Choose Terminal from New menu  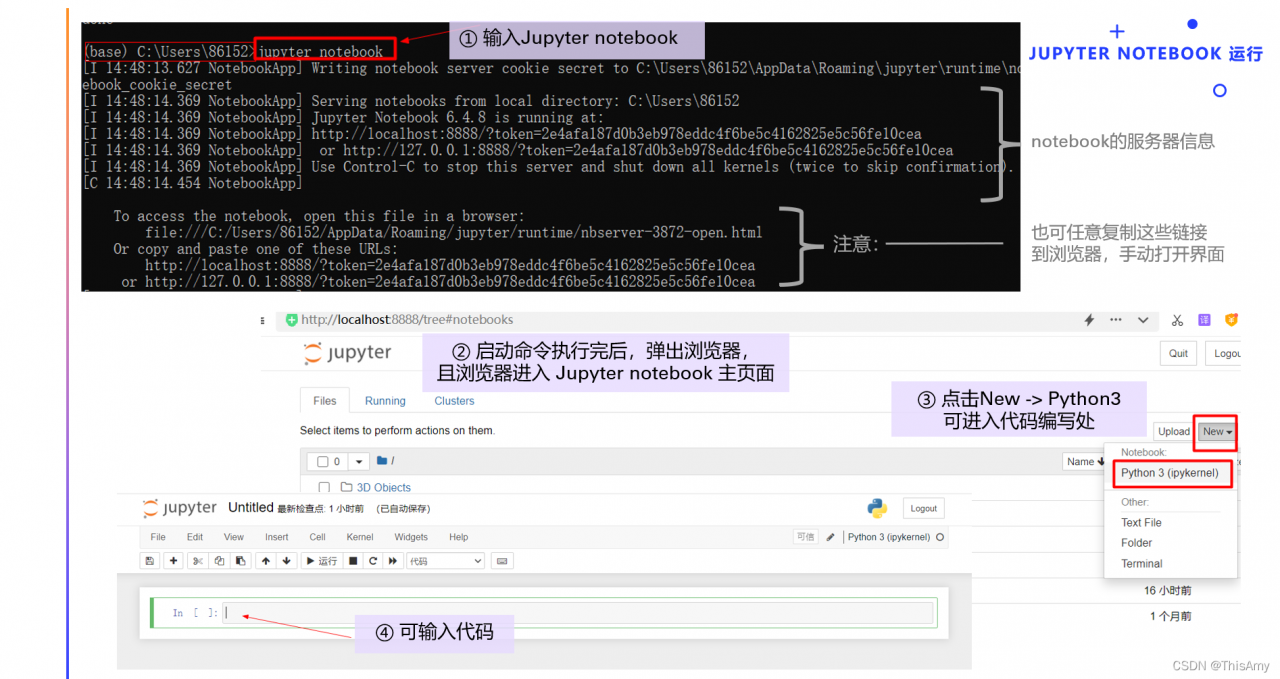[1142, 564]
